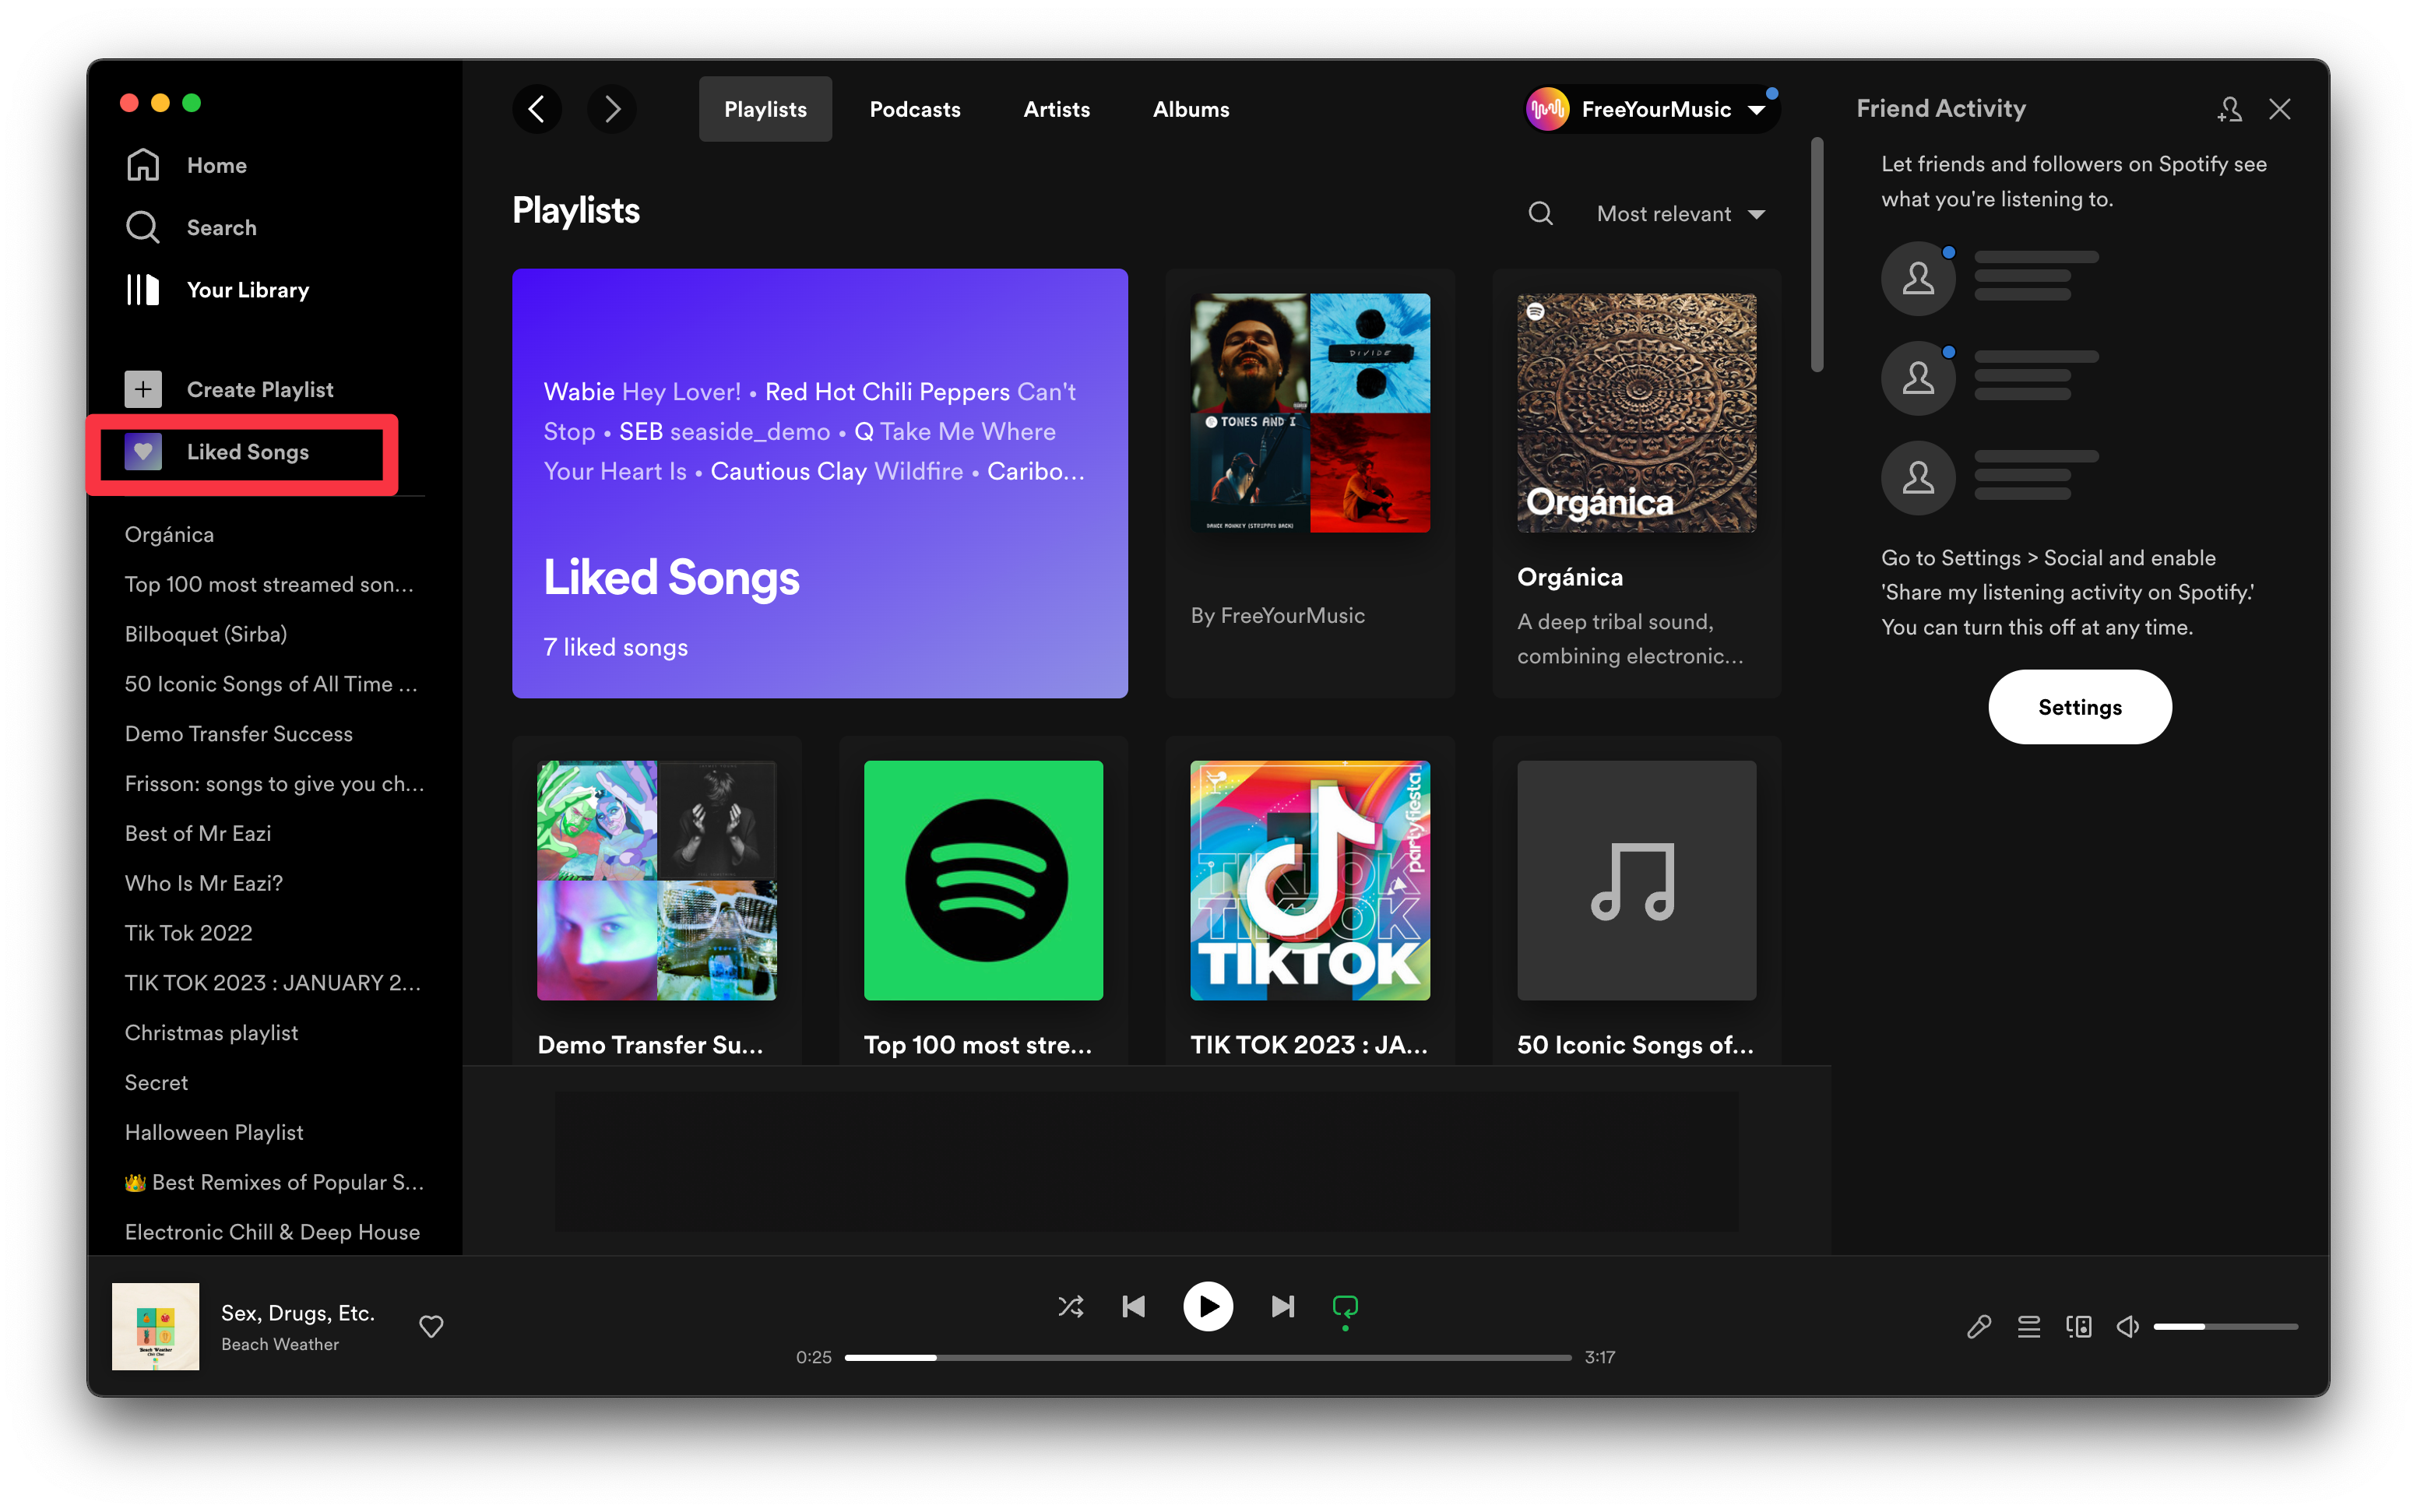Open the By FreeYourMusic playlist cover
The width and height of the screenshot is (2417, 1512).
pos(1310,413)
